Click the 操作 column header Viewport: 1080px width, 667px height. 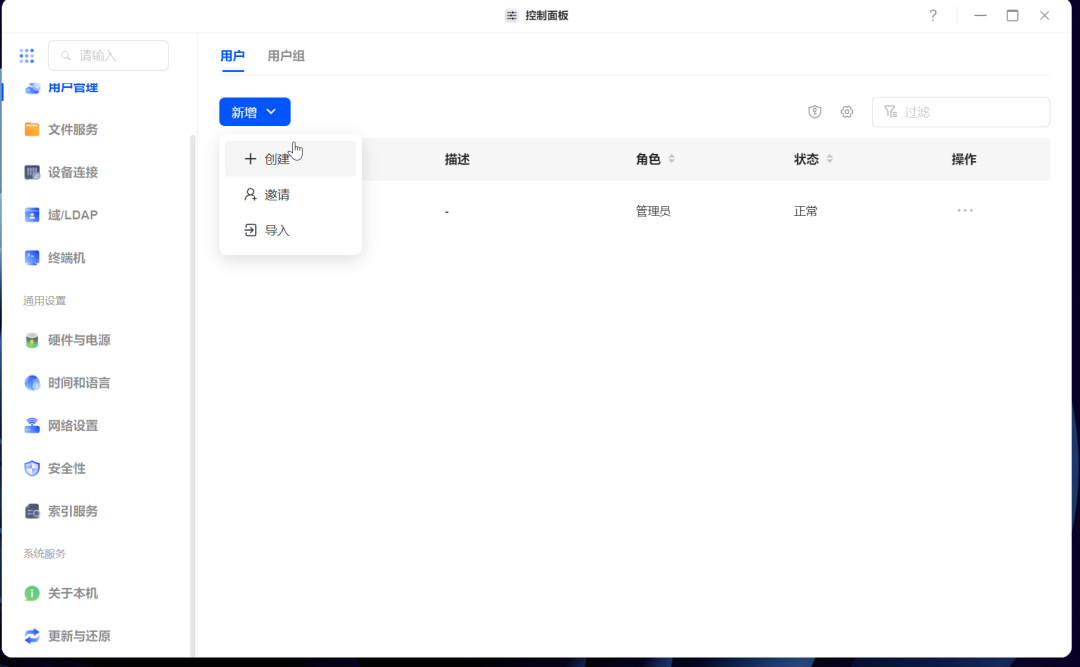[964, 159]
